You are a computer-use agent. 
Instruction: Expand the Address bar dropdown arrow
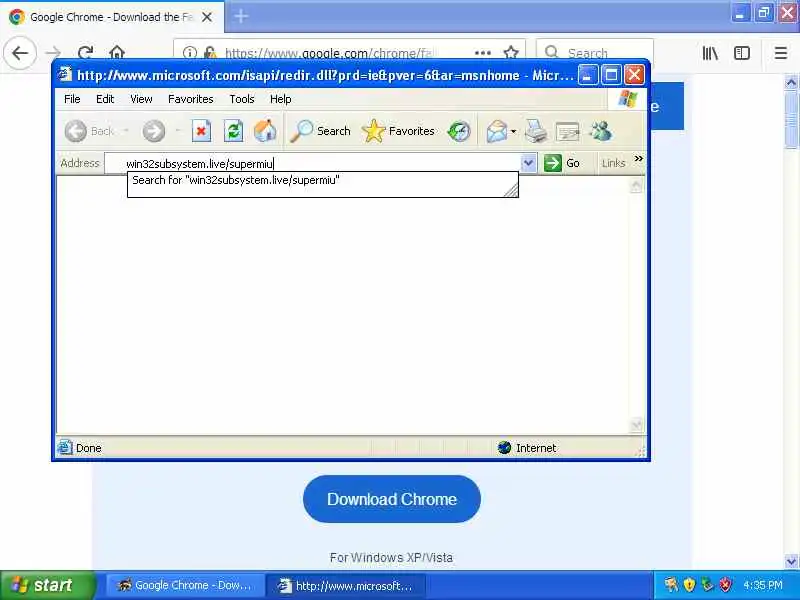[x=529, y=163]
